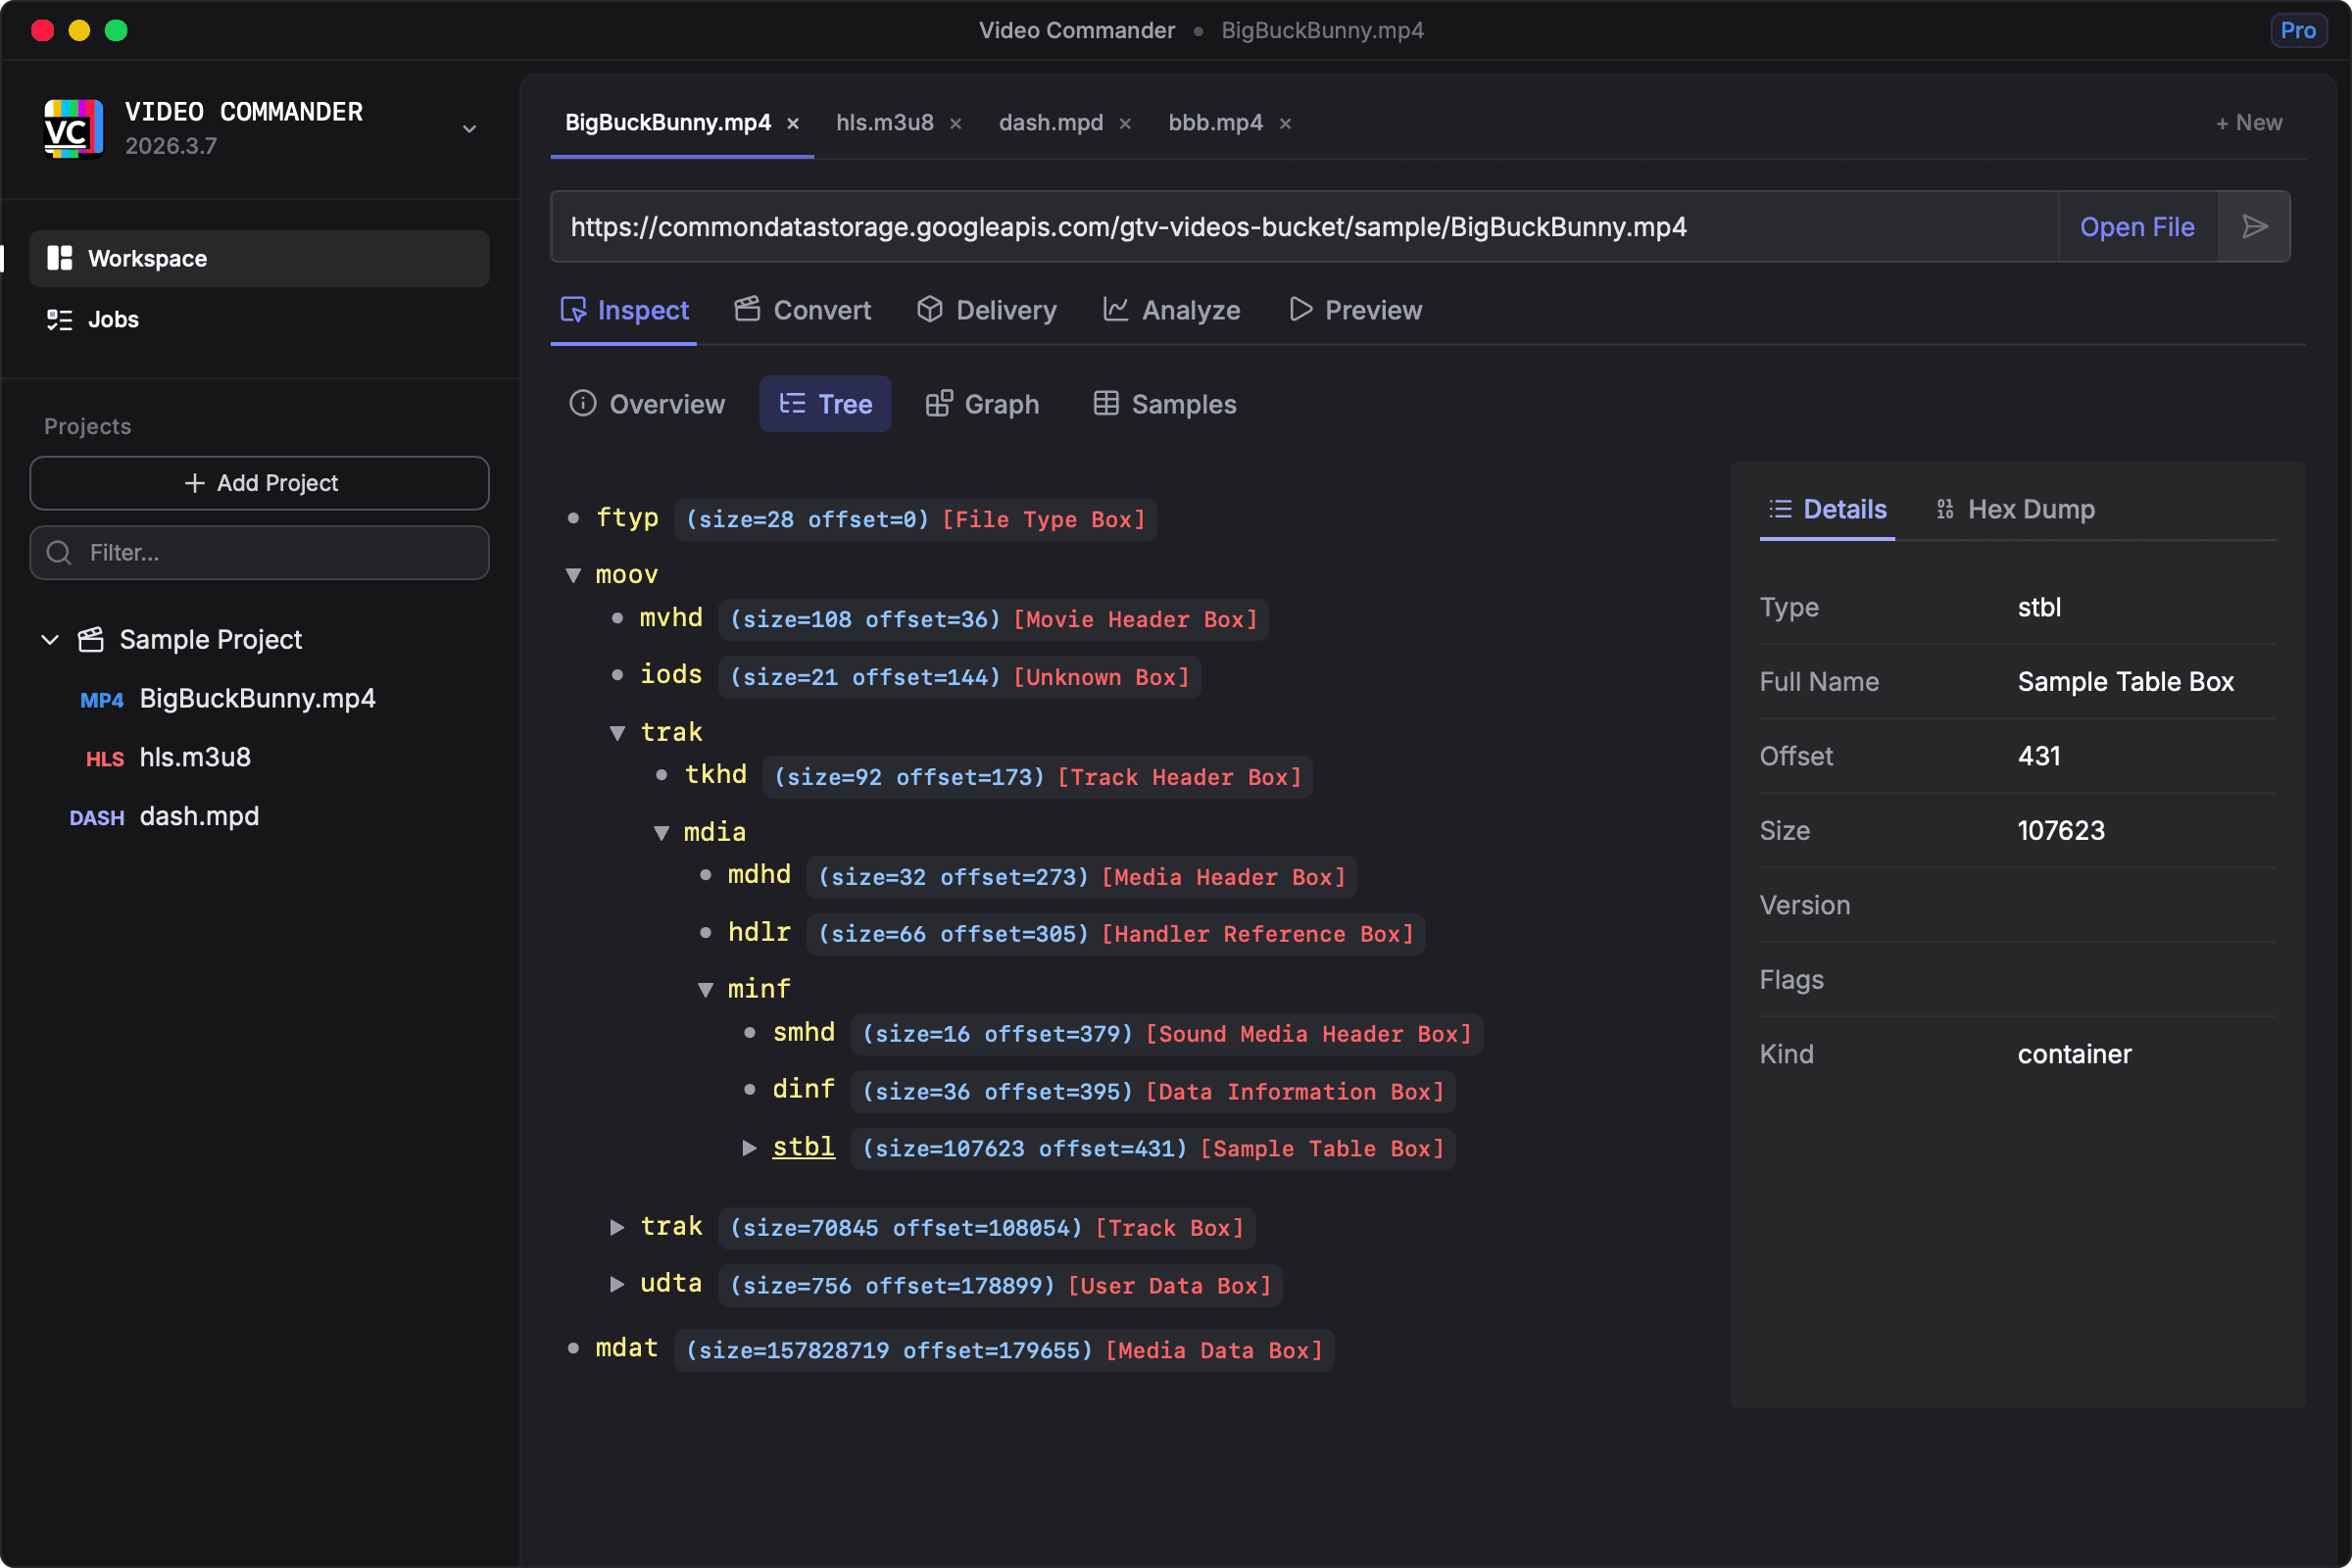Click the project filter search field

pos(259,552)
